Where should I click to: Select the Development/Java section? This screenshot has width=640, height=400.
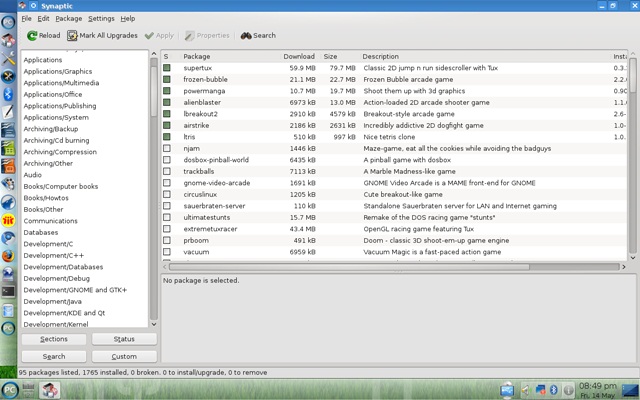pyautogui.click(x=52, y=301)
